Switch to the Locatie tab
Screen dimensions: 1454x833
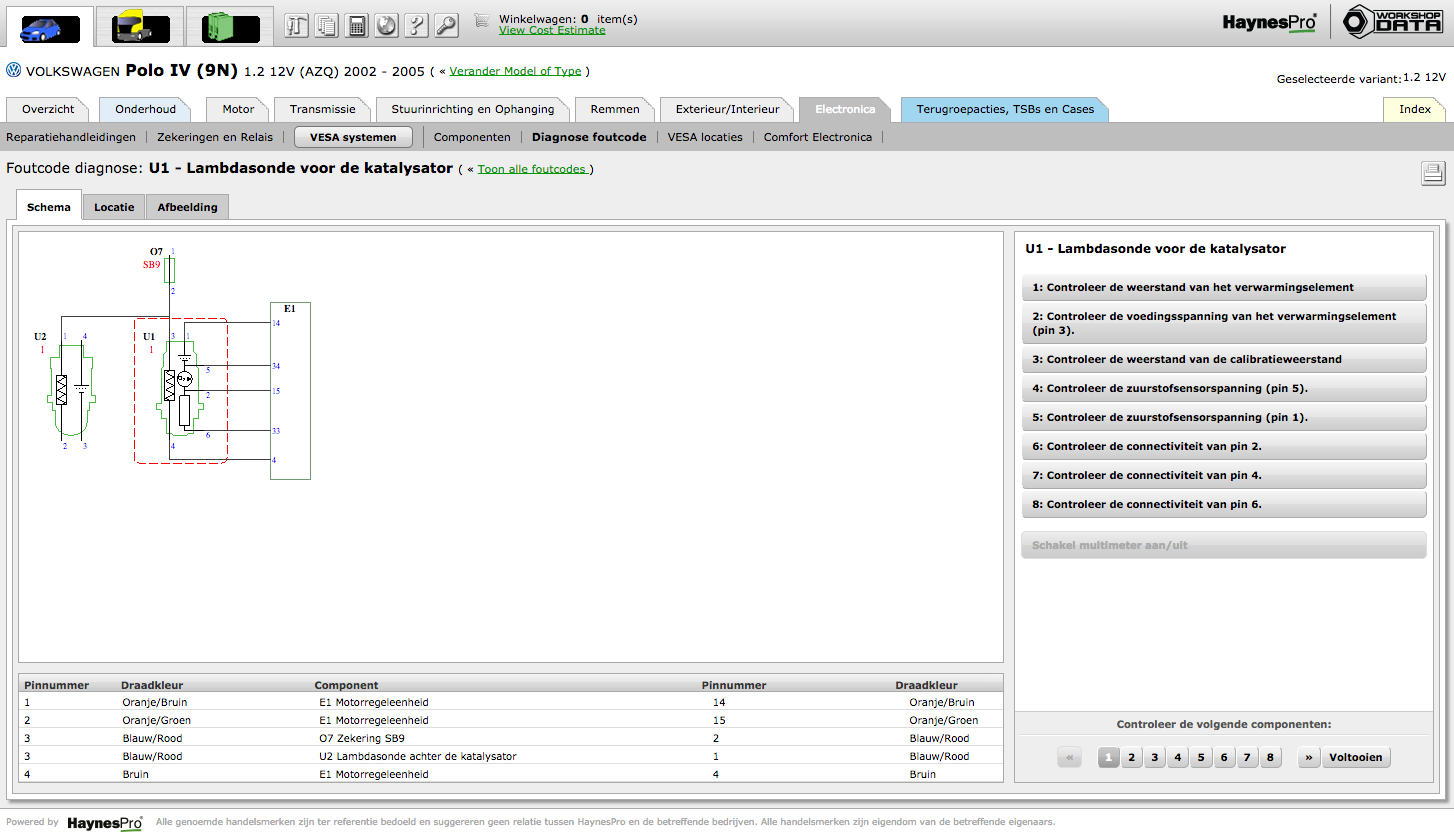pos(114,208)
